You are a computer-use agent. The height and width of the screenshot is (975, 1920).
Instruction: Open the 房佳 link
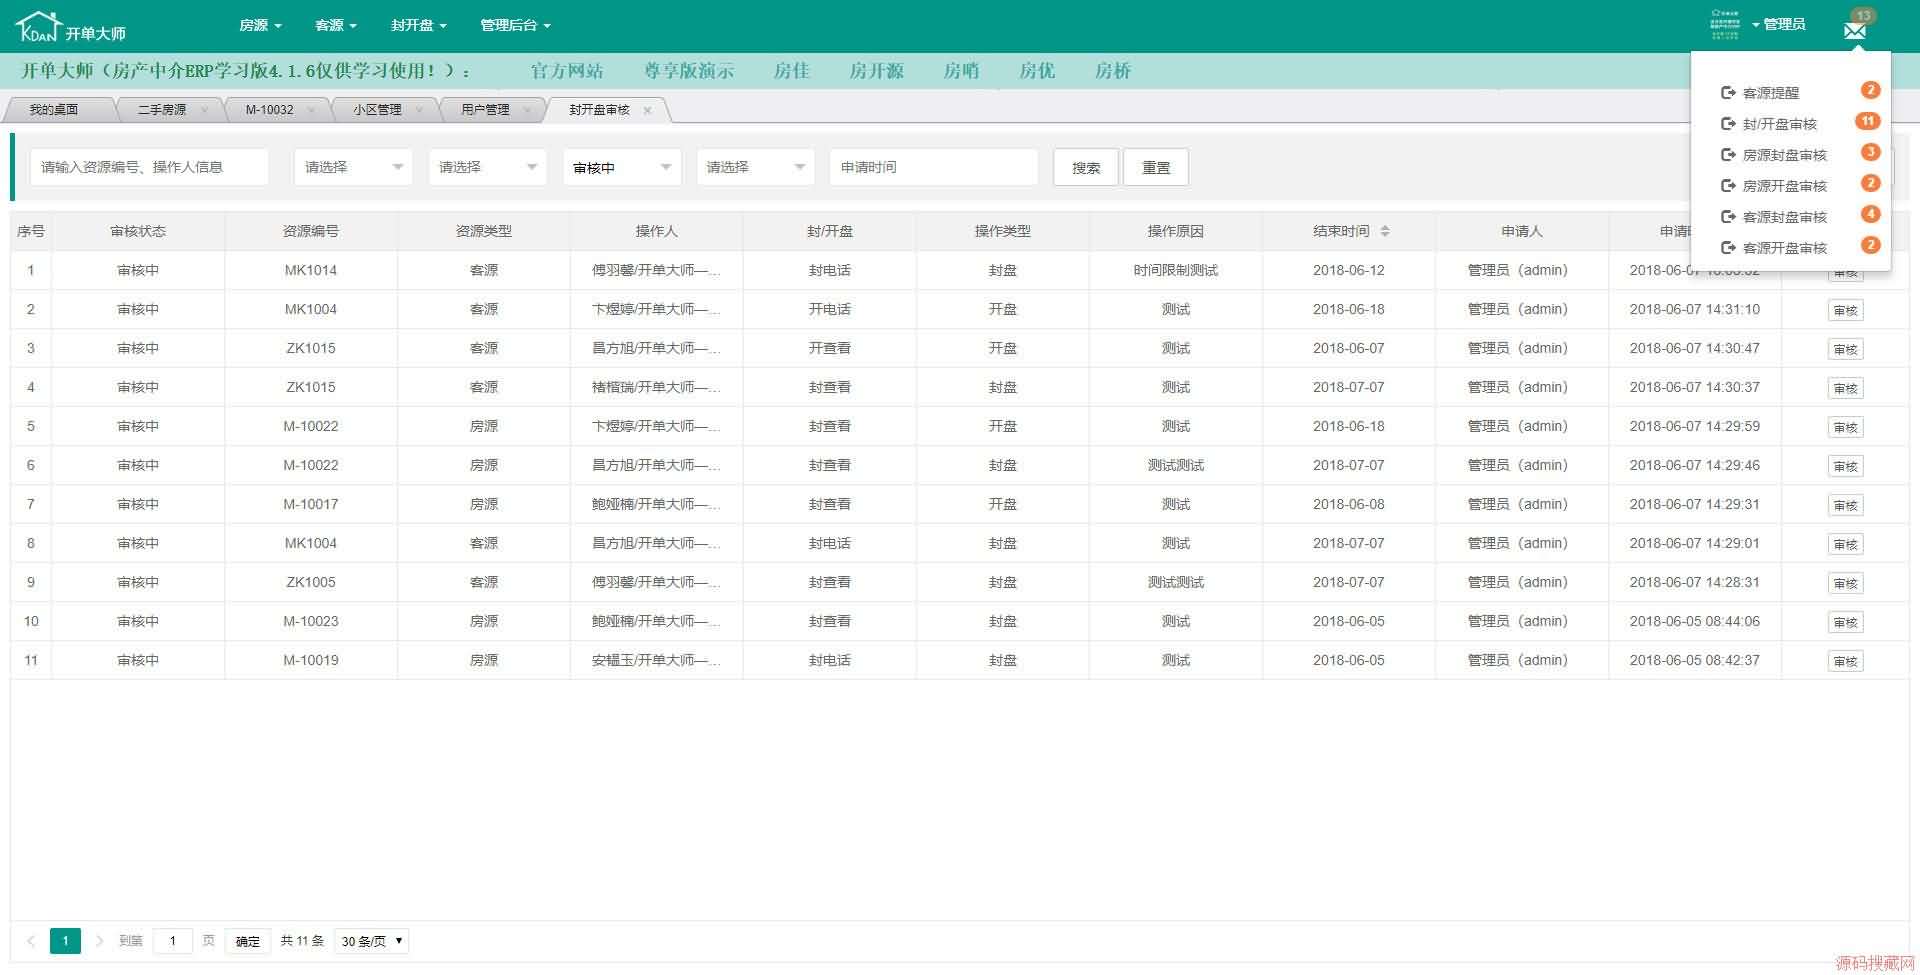point(792,71)
